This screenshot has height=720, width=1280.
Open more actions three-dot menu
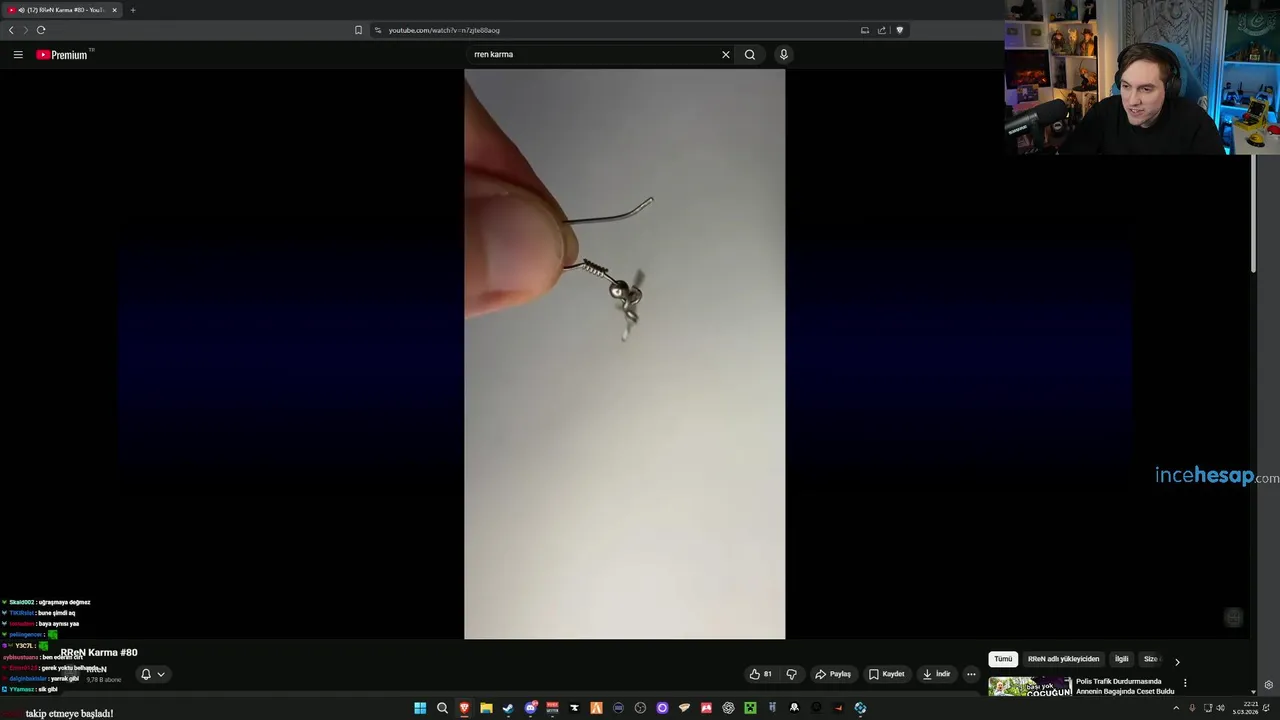[971, 674]
